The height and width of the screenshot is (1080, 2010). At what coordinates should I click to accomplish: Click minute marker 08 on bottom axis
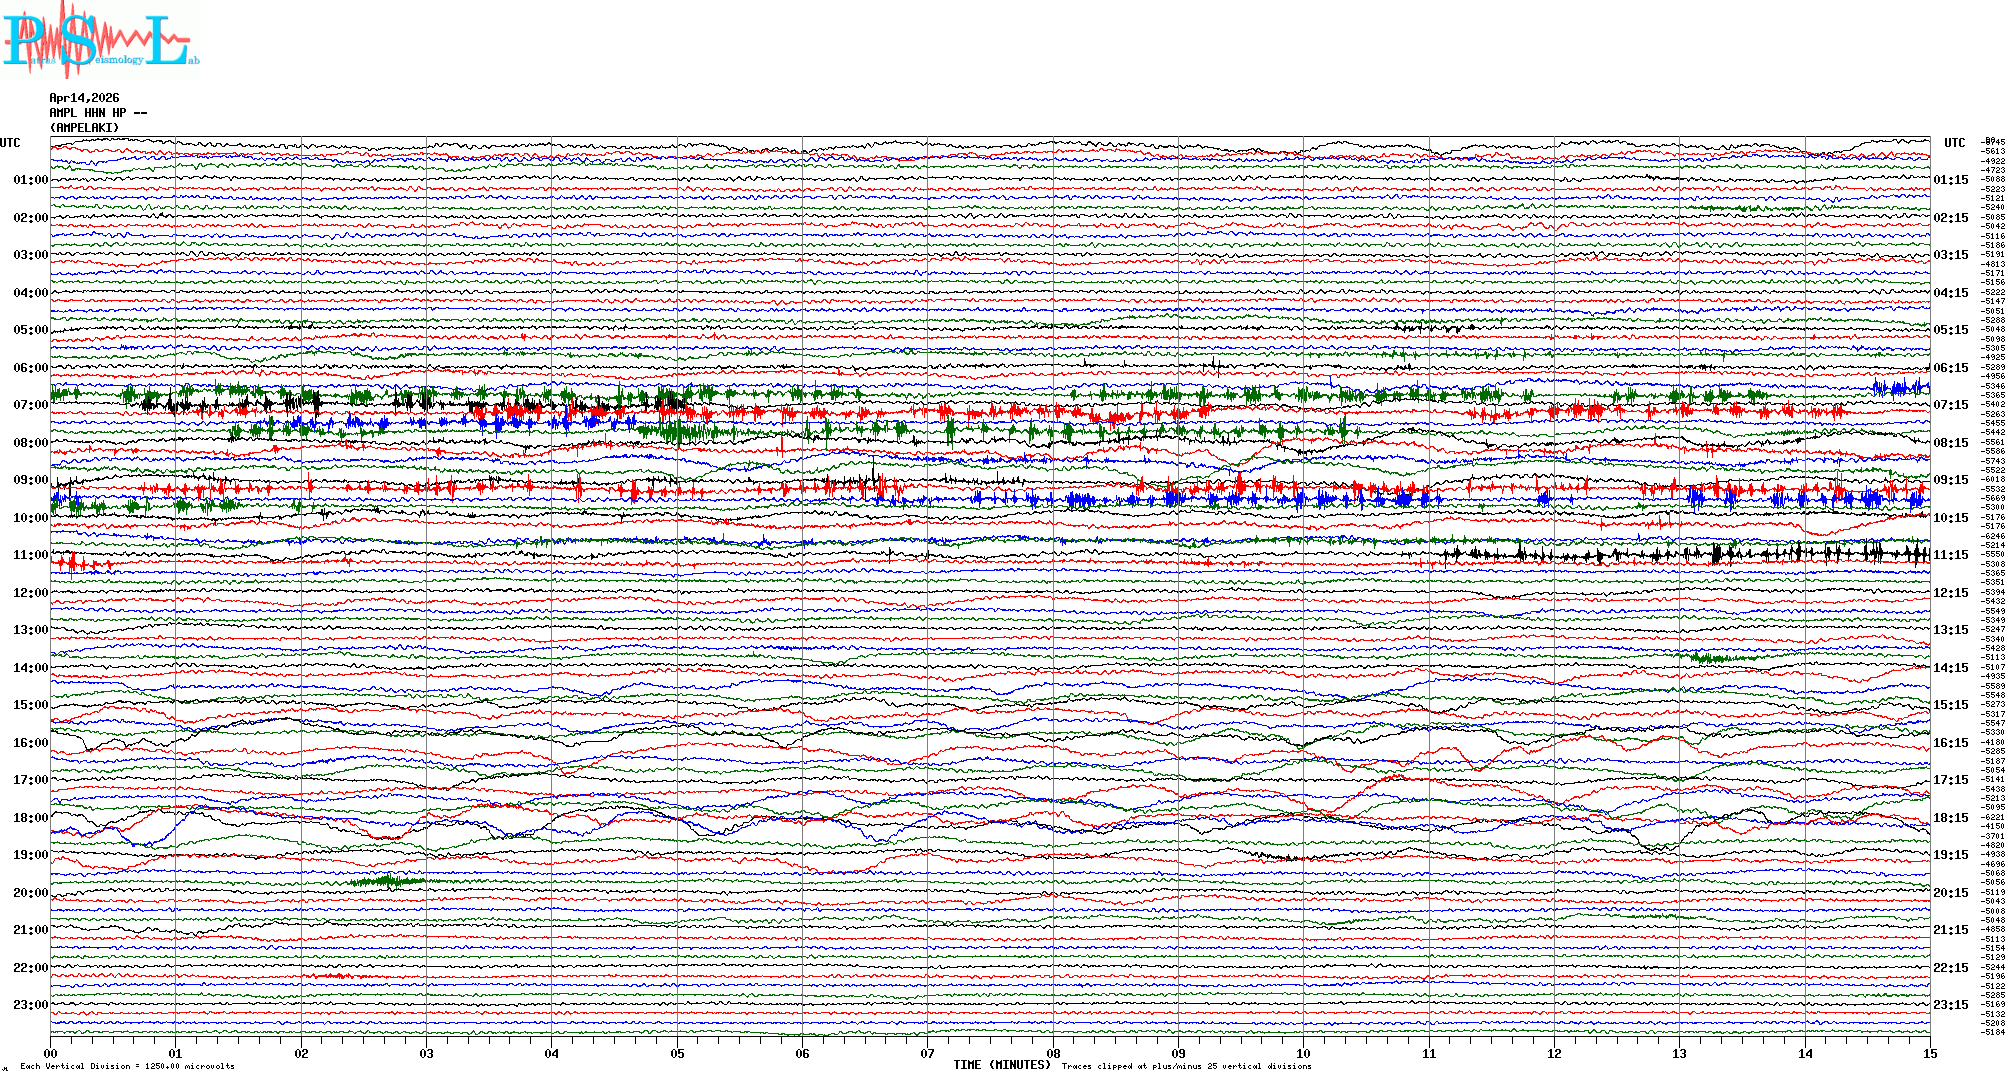pos(1053,1053)
